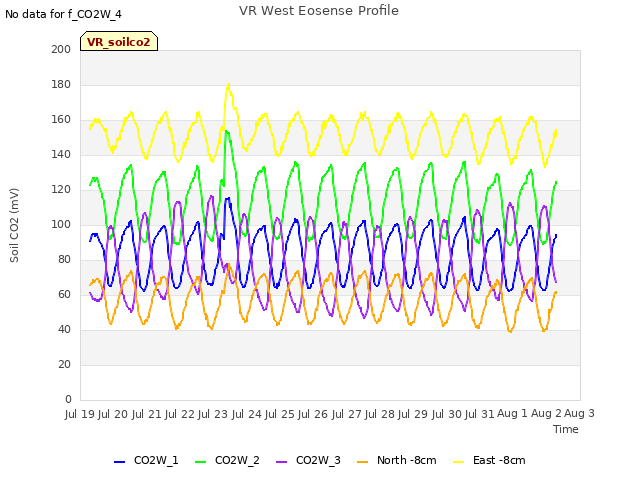This screenshot has width=640, height=480.
Task: Click the Soil CO2 (mV) axis label
Action: pyautogui.click(x=14, y=225)
